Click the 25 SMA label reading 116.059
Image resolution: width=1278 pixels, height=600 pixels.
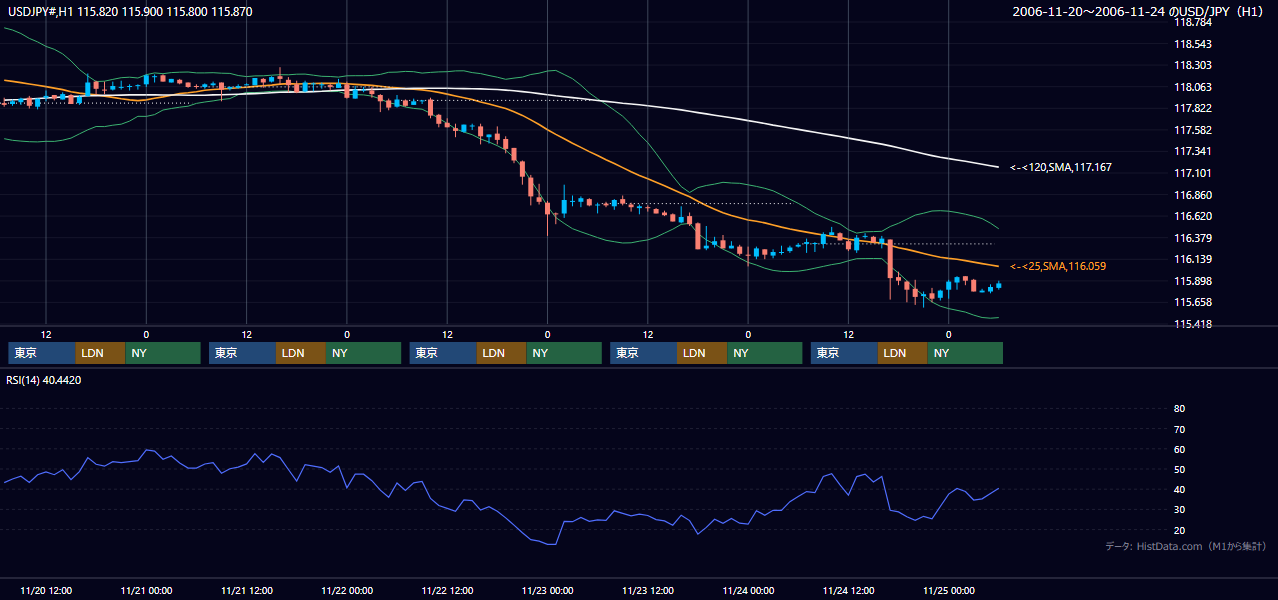[x=1057, y=266]
